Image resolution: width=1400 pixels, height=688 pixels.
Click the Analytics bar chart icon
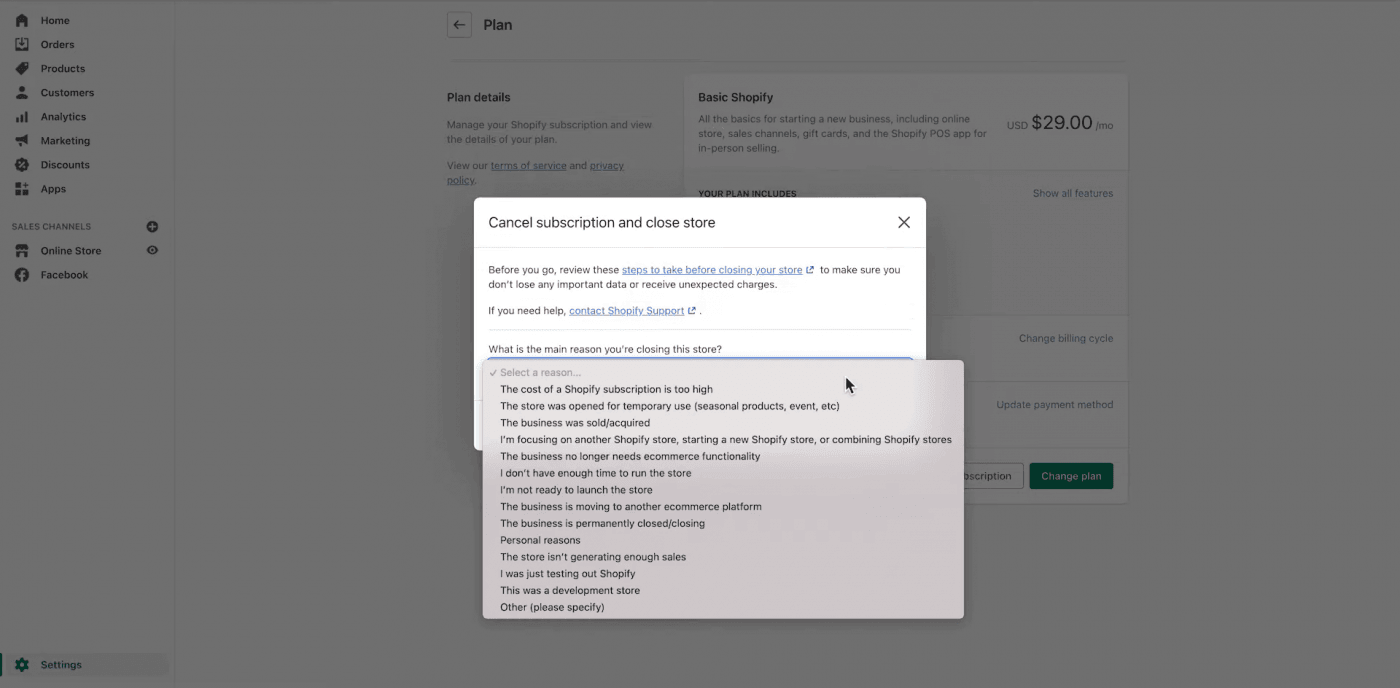click(x=22, y=116)
